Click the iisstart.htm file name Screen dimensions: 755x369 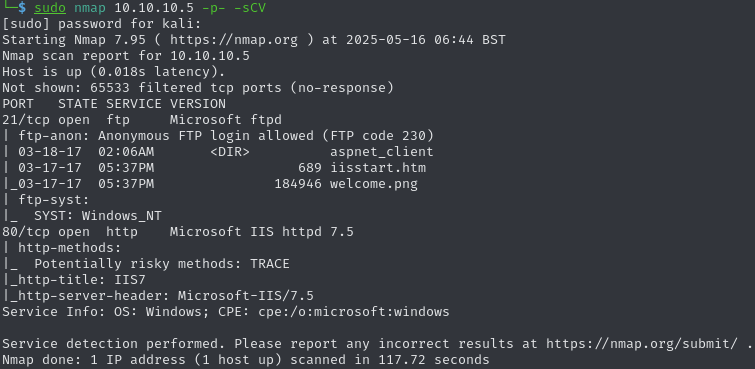coord(378,168)
